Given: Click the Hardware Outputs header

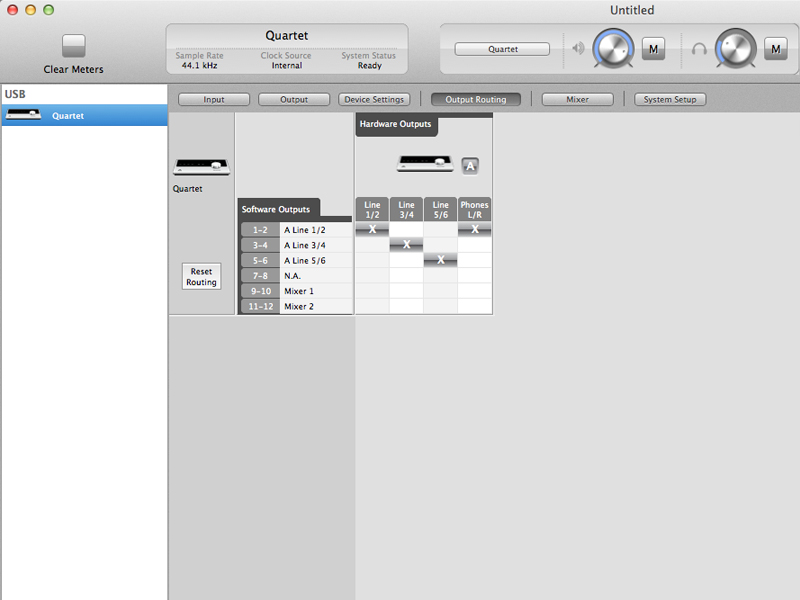Looking at the screenshot, I should click(395, 124).
